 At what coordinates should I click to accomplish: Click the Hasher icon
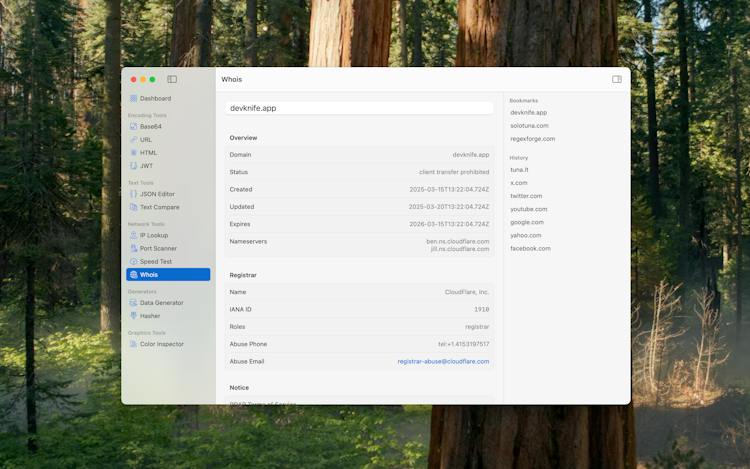coord(133,316)
